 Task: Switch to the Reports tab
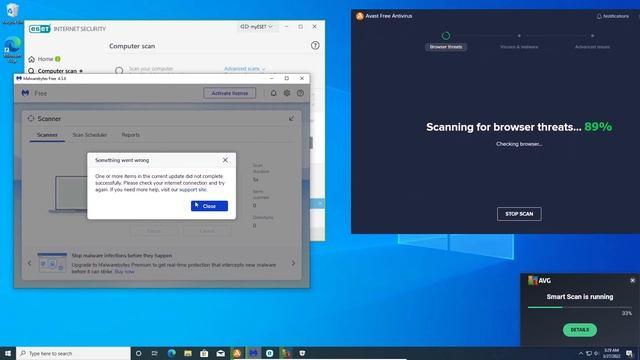(x=131, y=135)
